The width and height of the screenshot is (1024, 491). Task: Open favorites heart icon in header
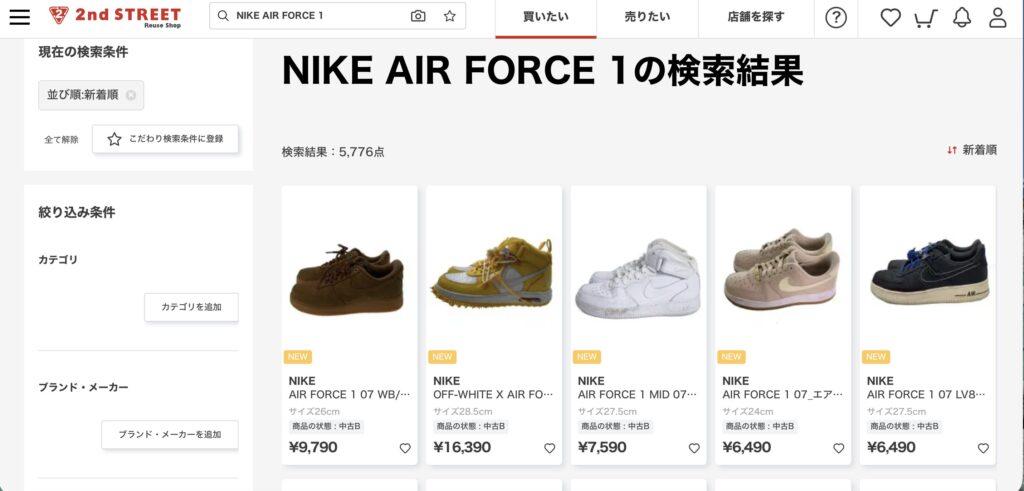(x=890, y=18)
